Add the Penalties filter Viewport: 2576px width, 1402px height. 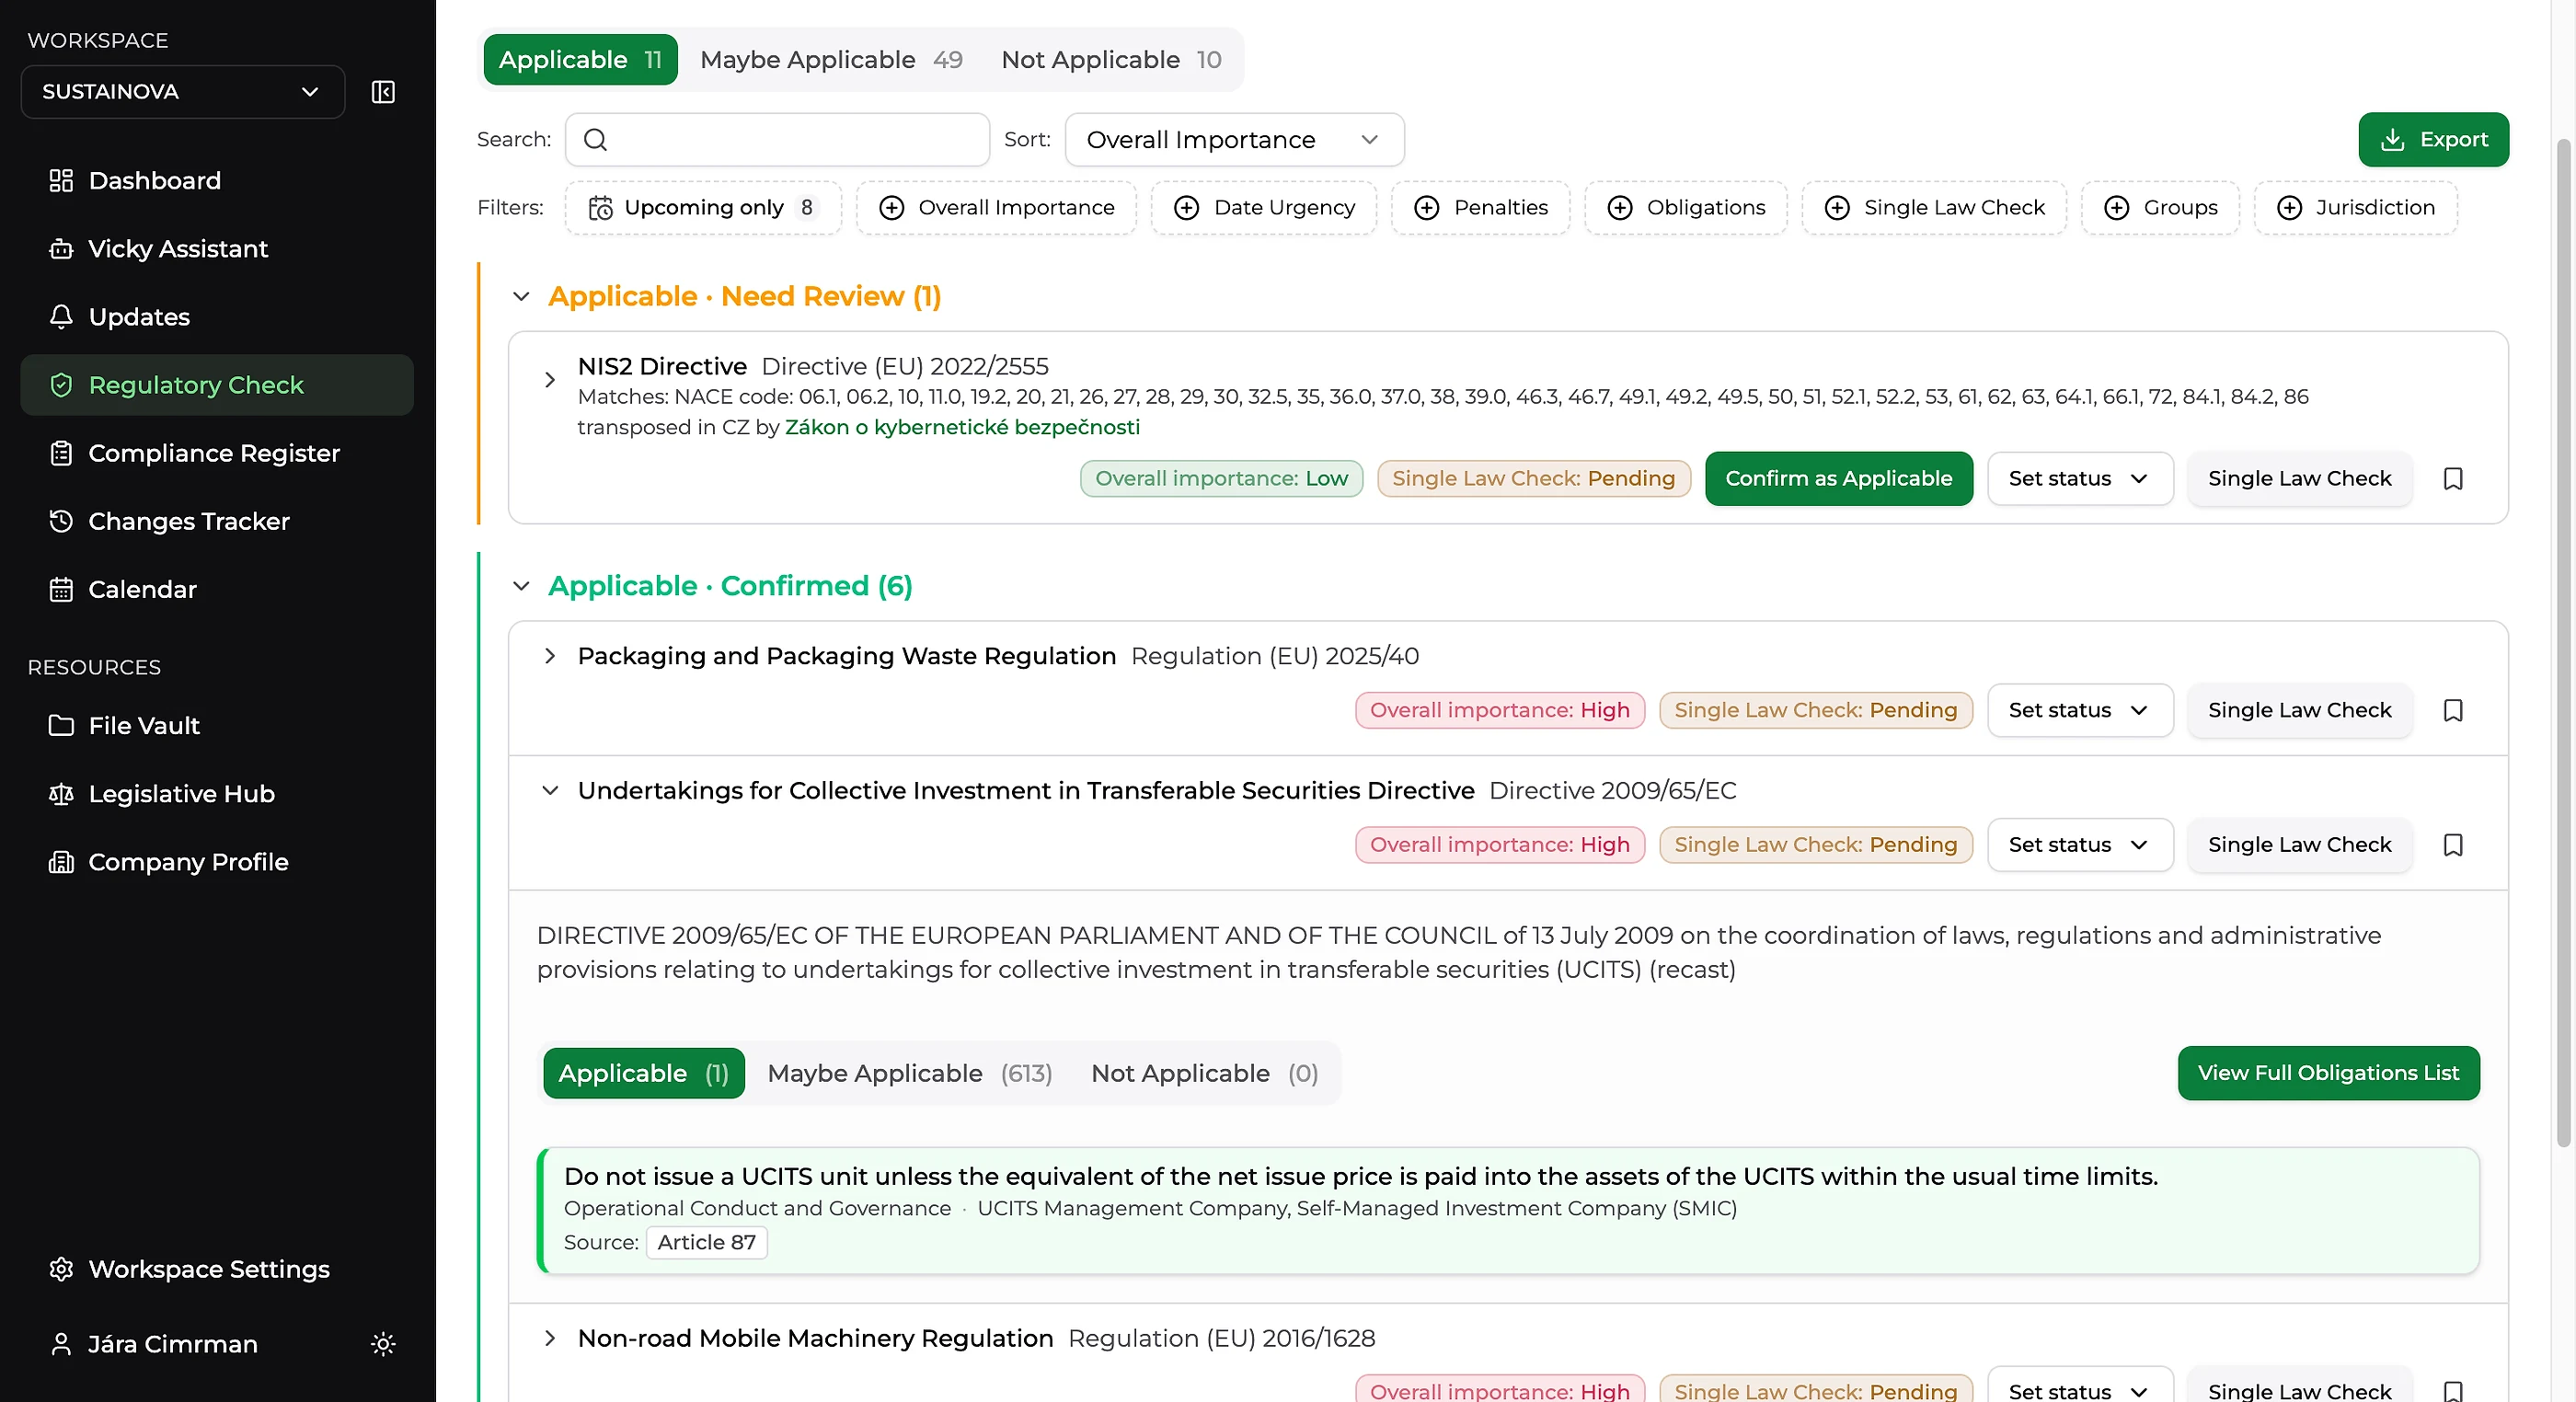click(1480, 208)
